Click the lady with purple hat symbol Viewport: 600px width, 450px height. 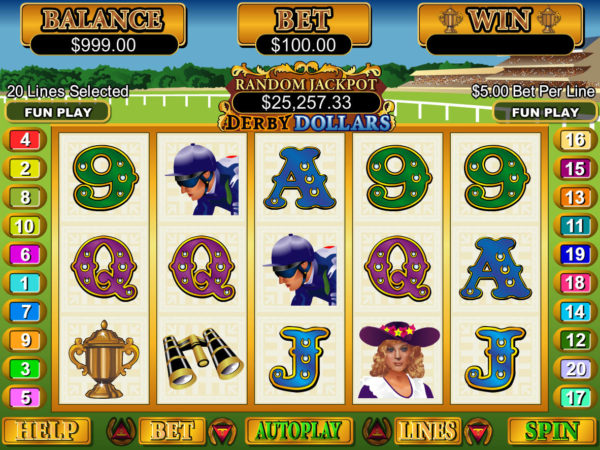398,360
